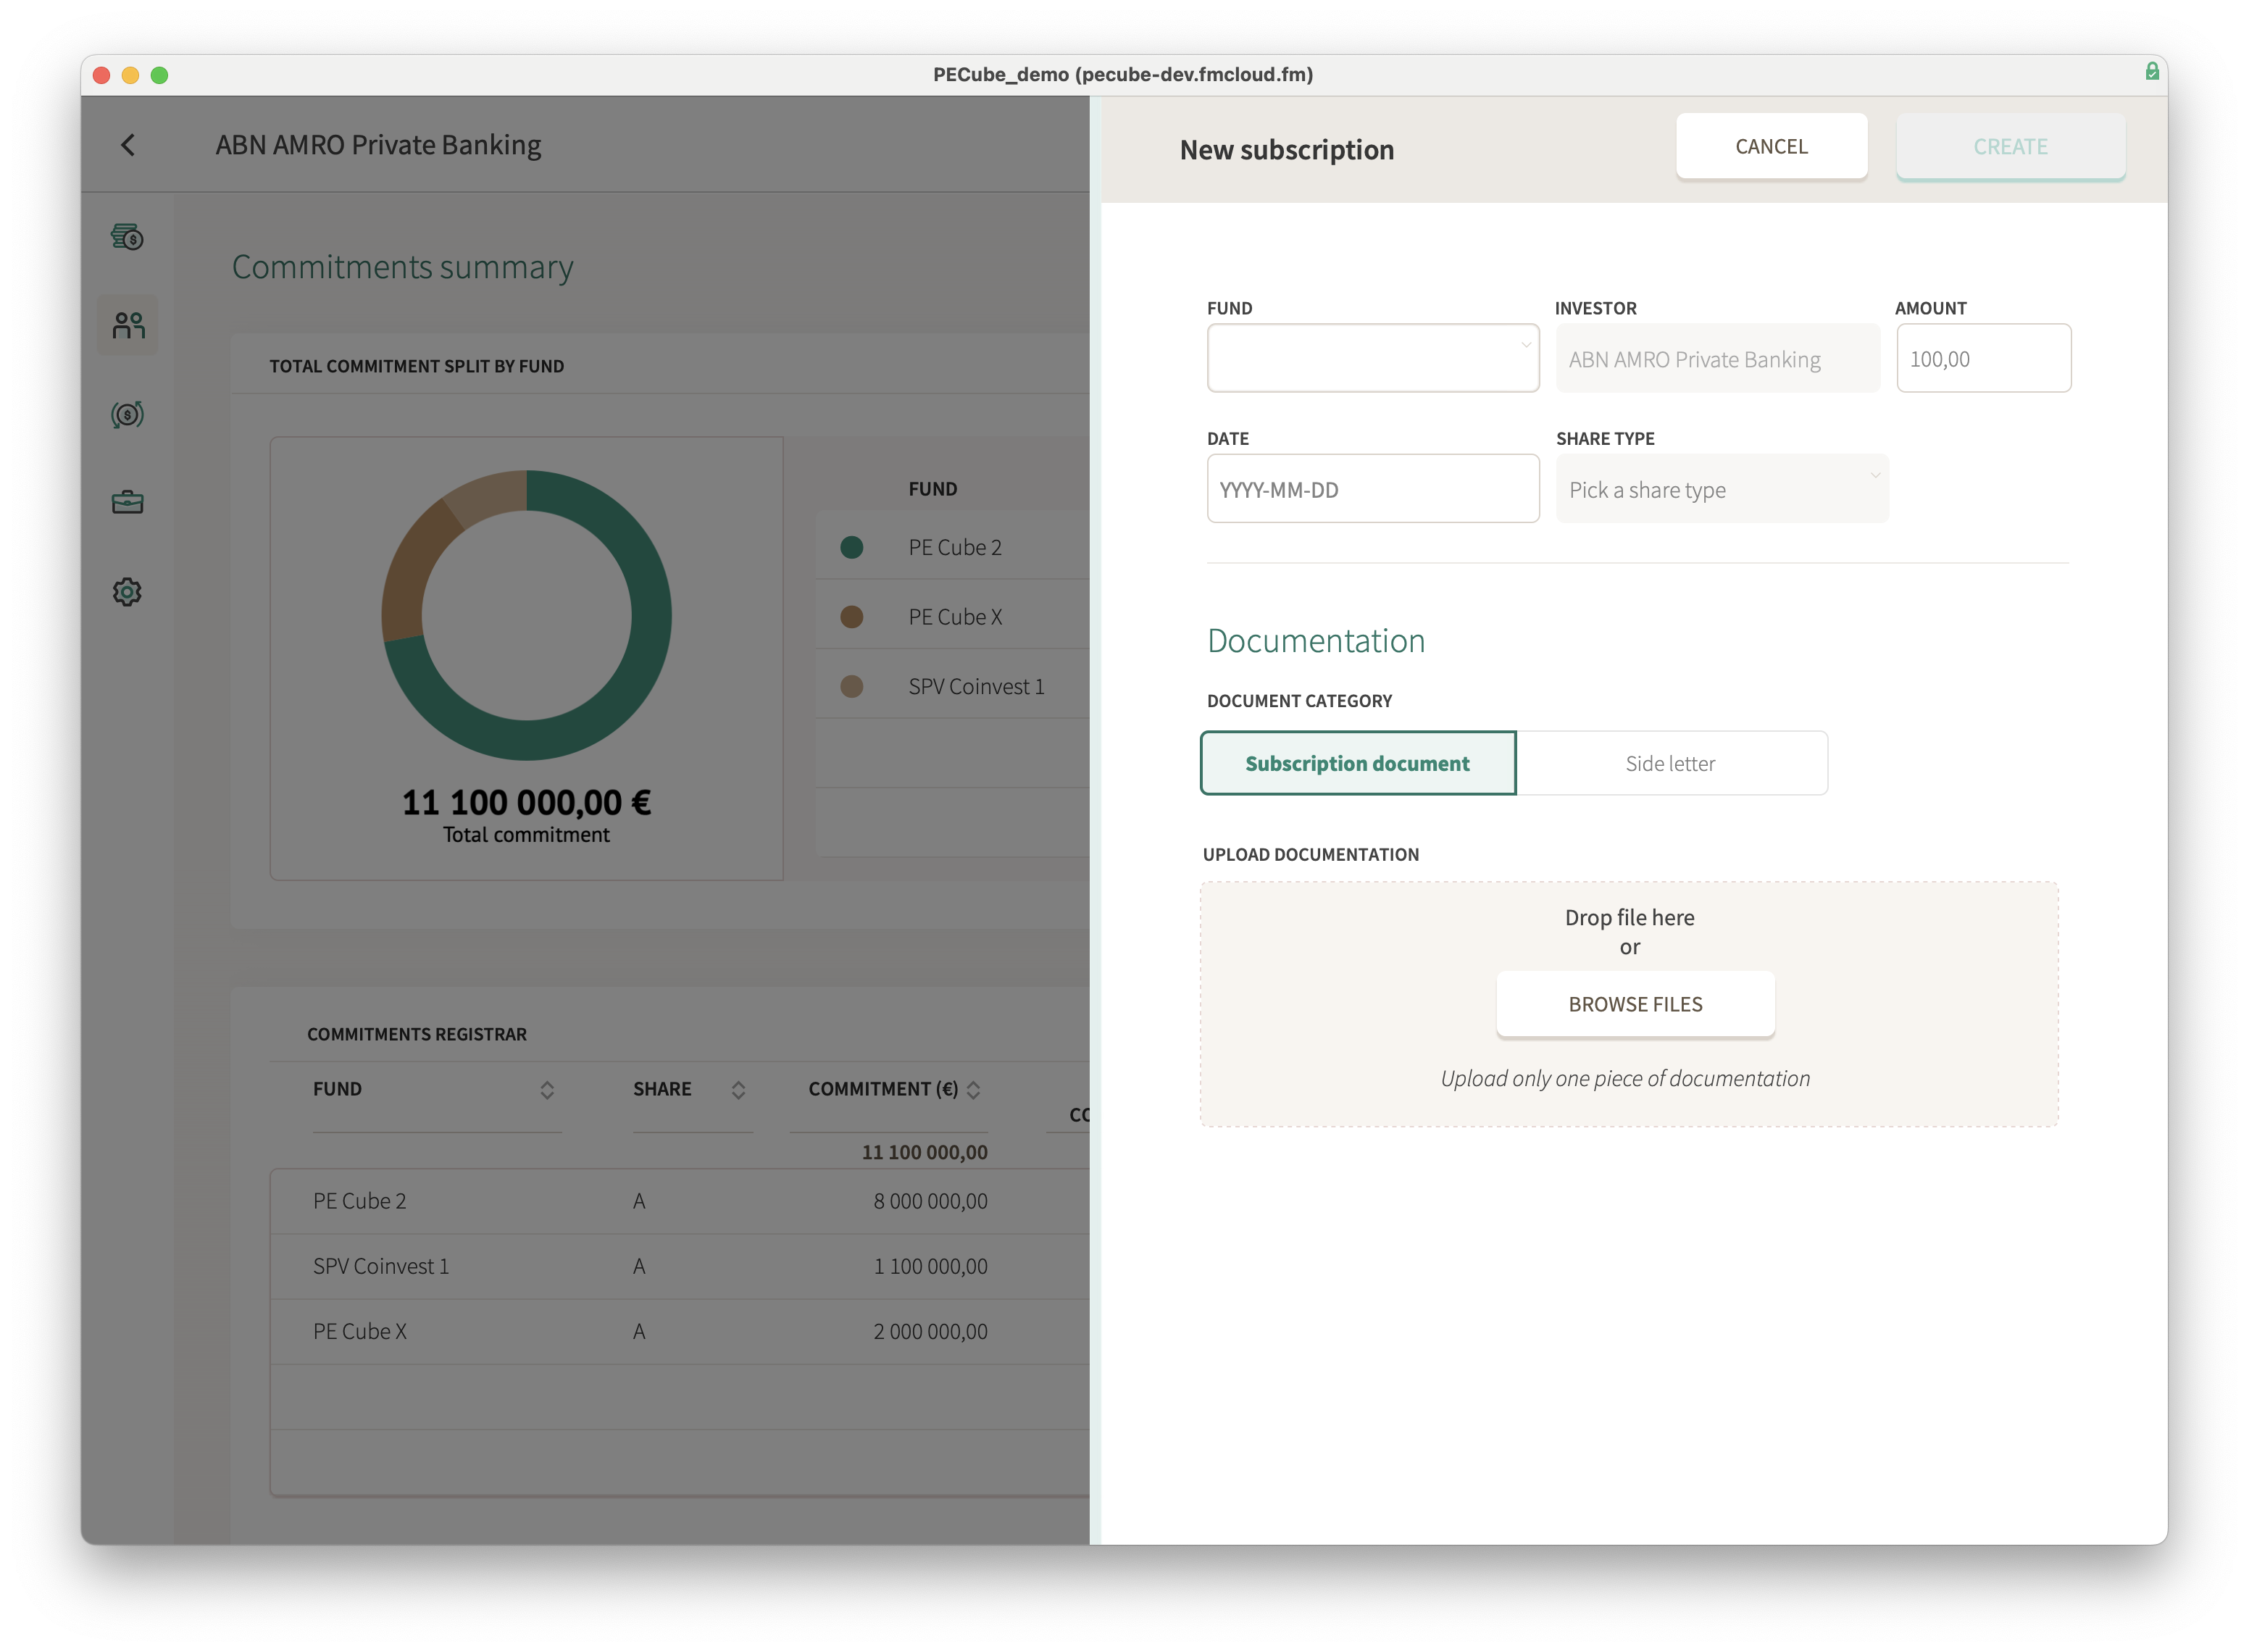2249x1652 pixels.
Task: Sort the registrar by FUND column arrows
Action: (x=546, y=1090)
